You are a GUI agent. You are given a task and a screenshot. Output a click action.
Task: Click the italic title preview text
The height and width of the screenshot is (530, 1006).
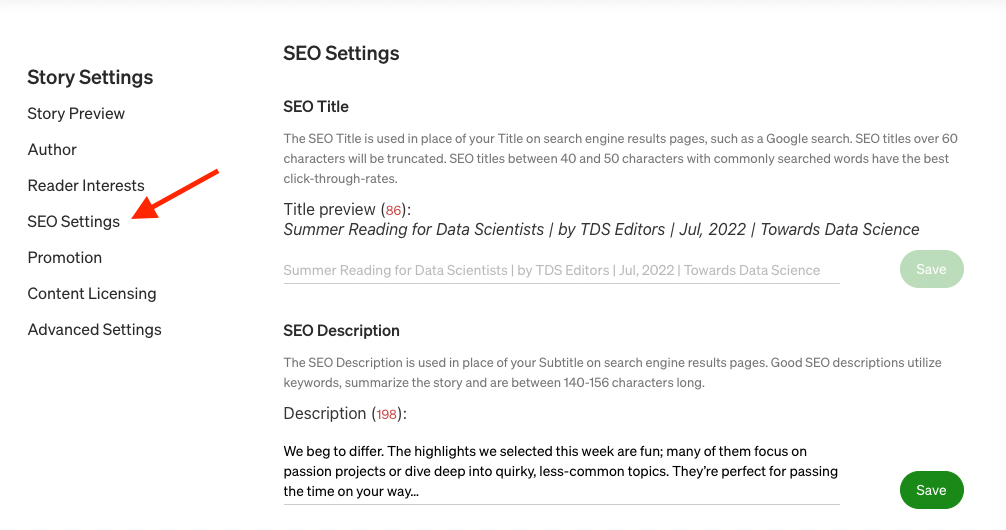point(601,229)
